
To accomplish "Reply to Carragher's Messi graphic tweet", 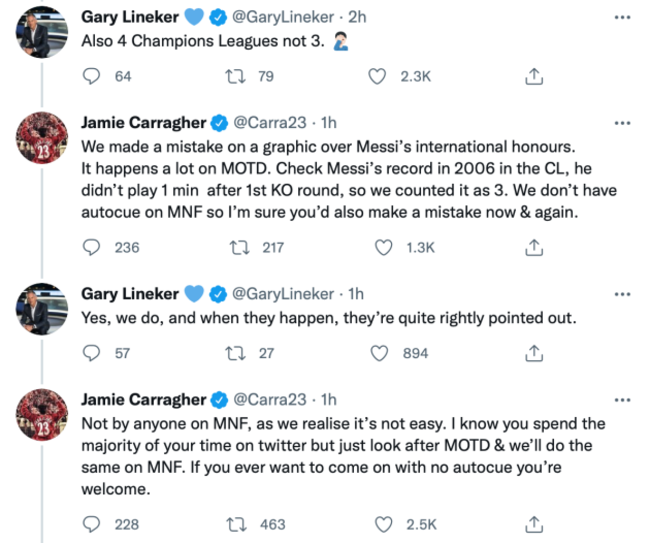I will (92, 247).
